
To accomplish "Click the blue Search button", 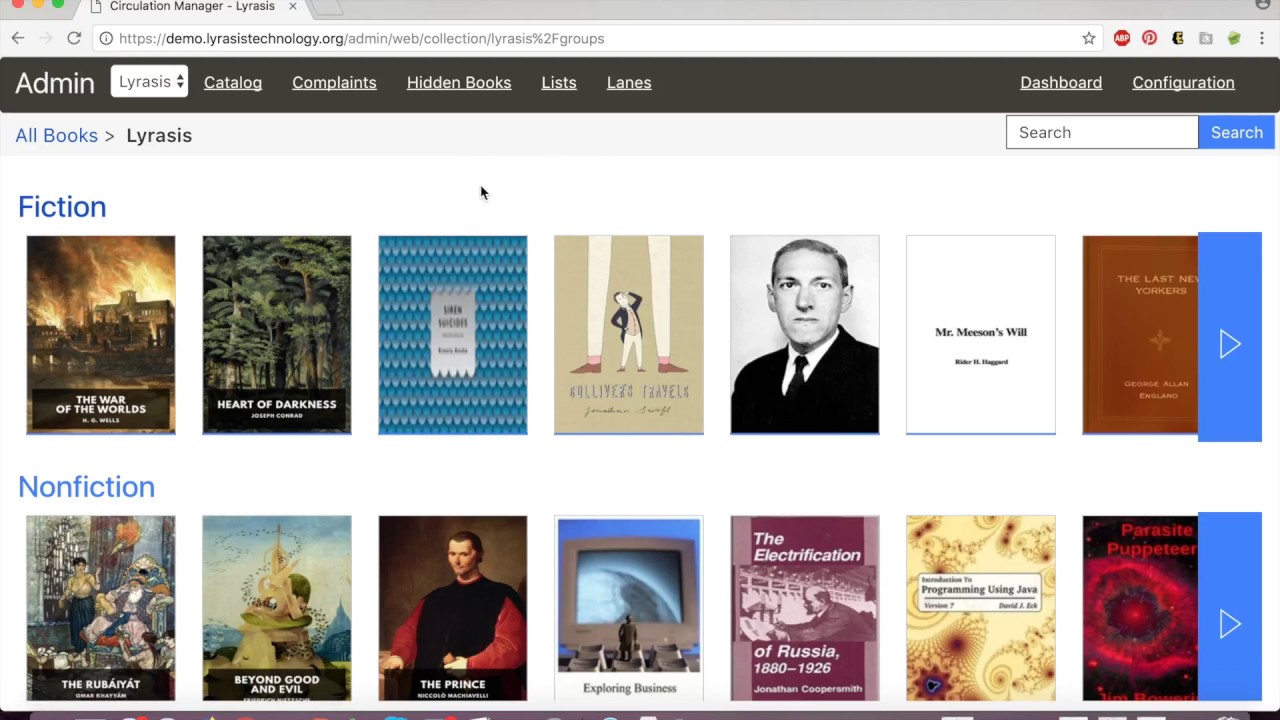I will 1236,132.
